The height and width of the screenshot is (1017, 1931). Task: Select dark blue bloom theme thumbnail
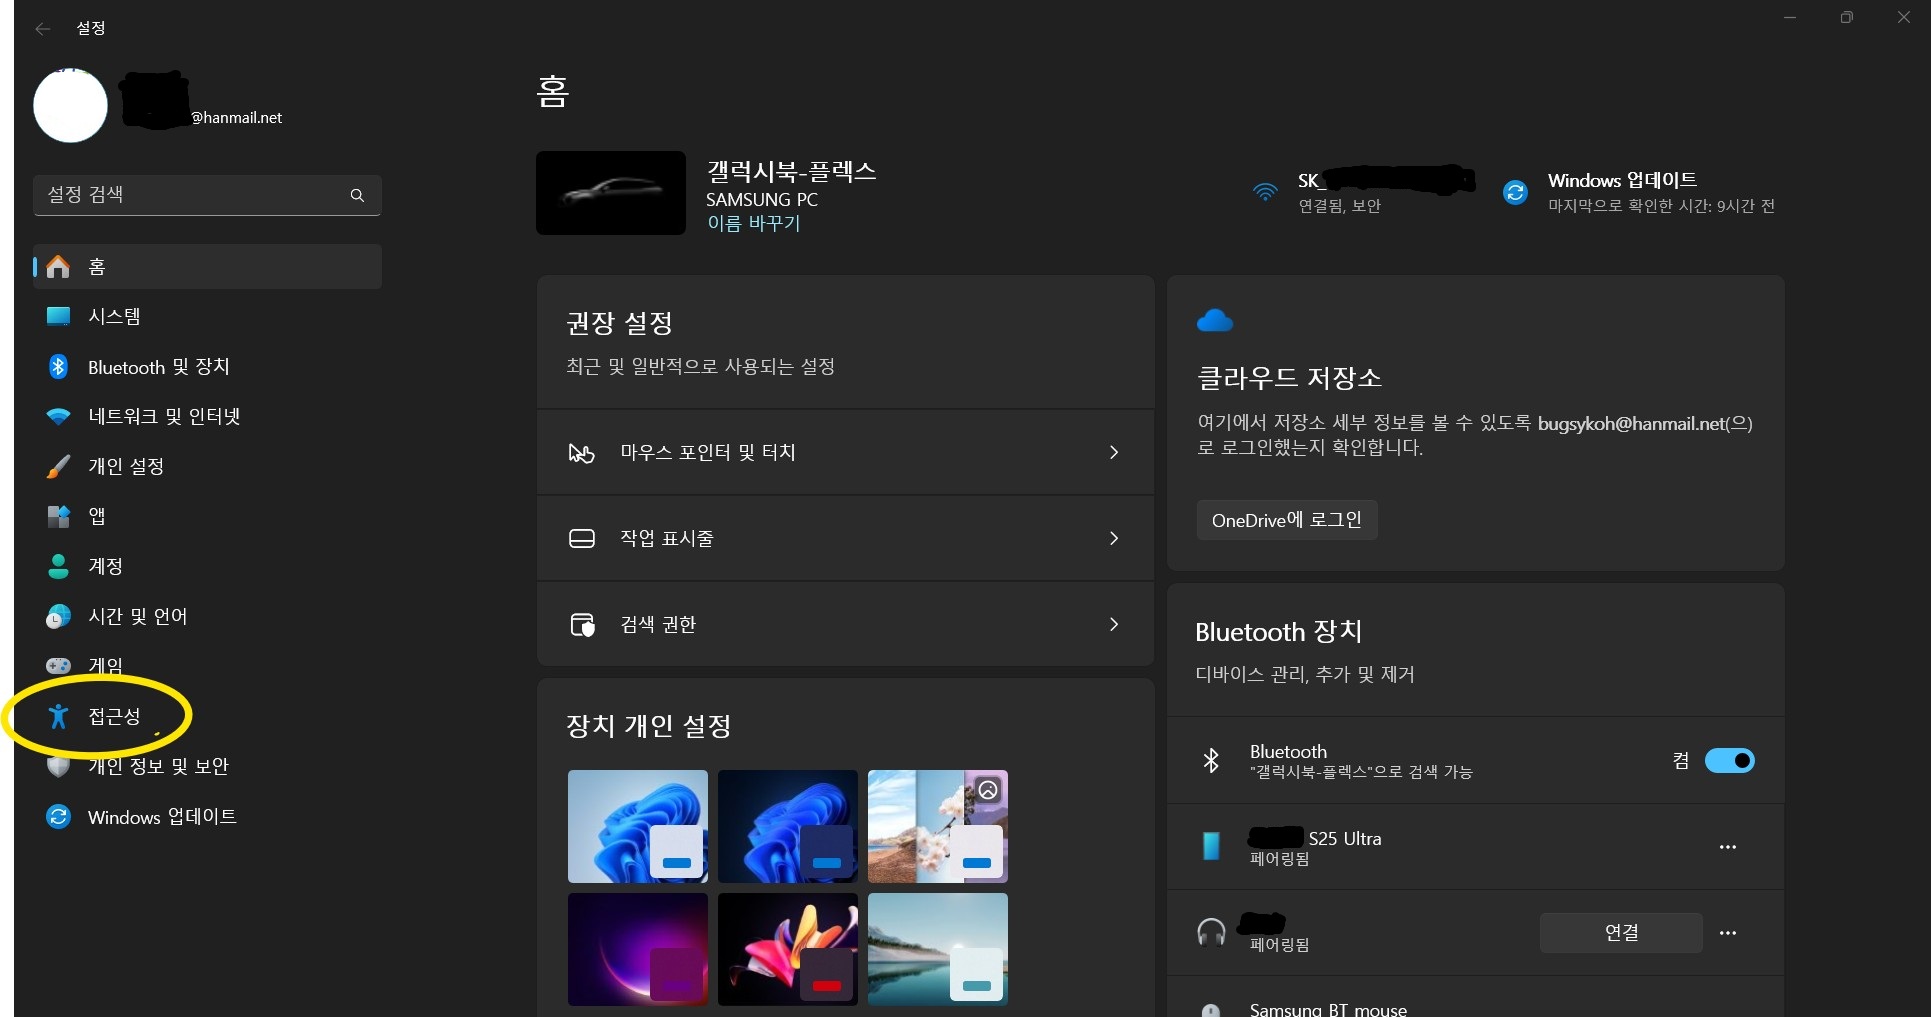[x=788, y=827]
